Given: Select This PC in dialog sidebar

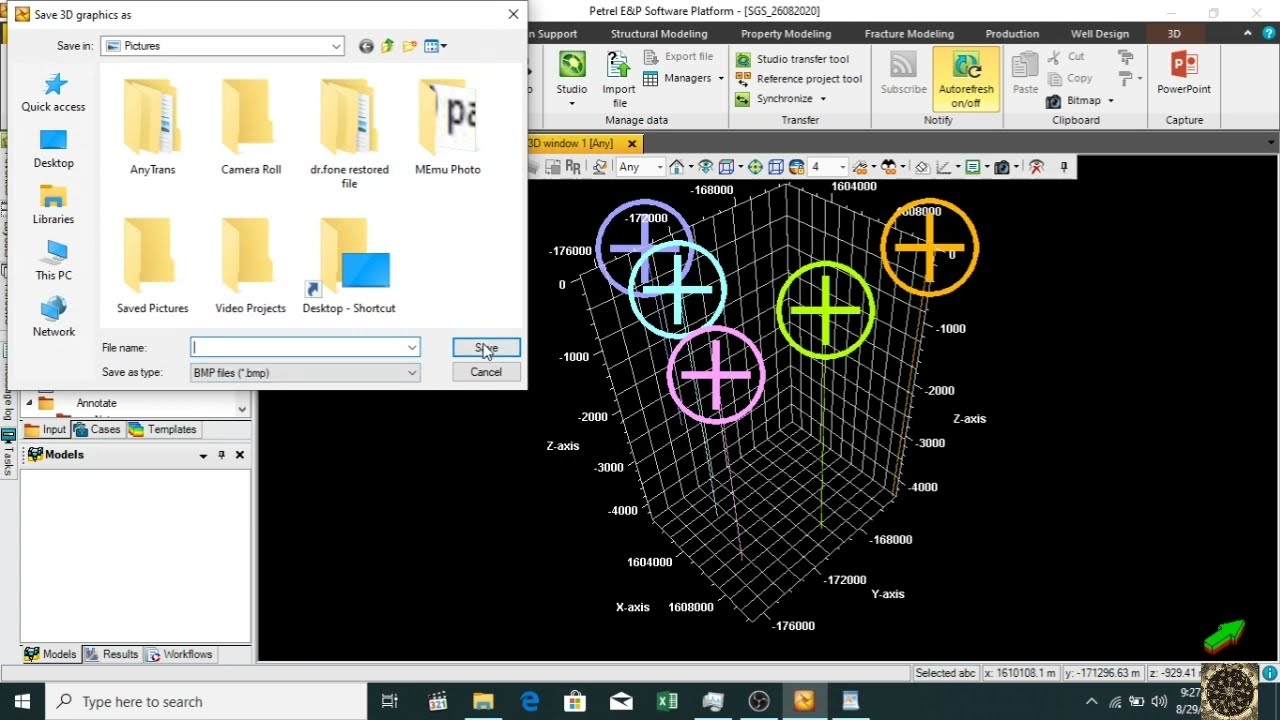Looking at the screenshot, I should pyautogui.click(x=54, y=260).
